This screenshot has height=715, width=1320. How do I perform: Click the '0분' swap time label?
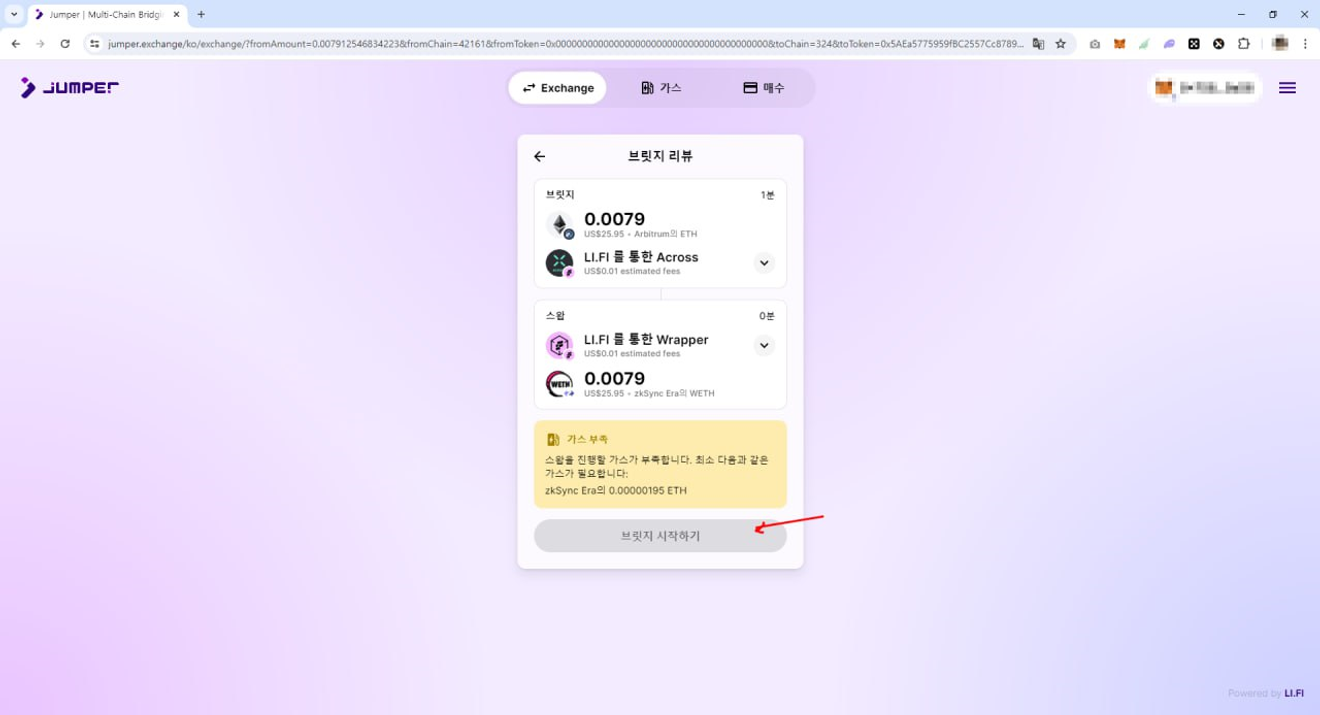click(x=767, y=316)
